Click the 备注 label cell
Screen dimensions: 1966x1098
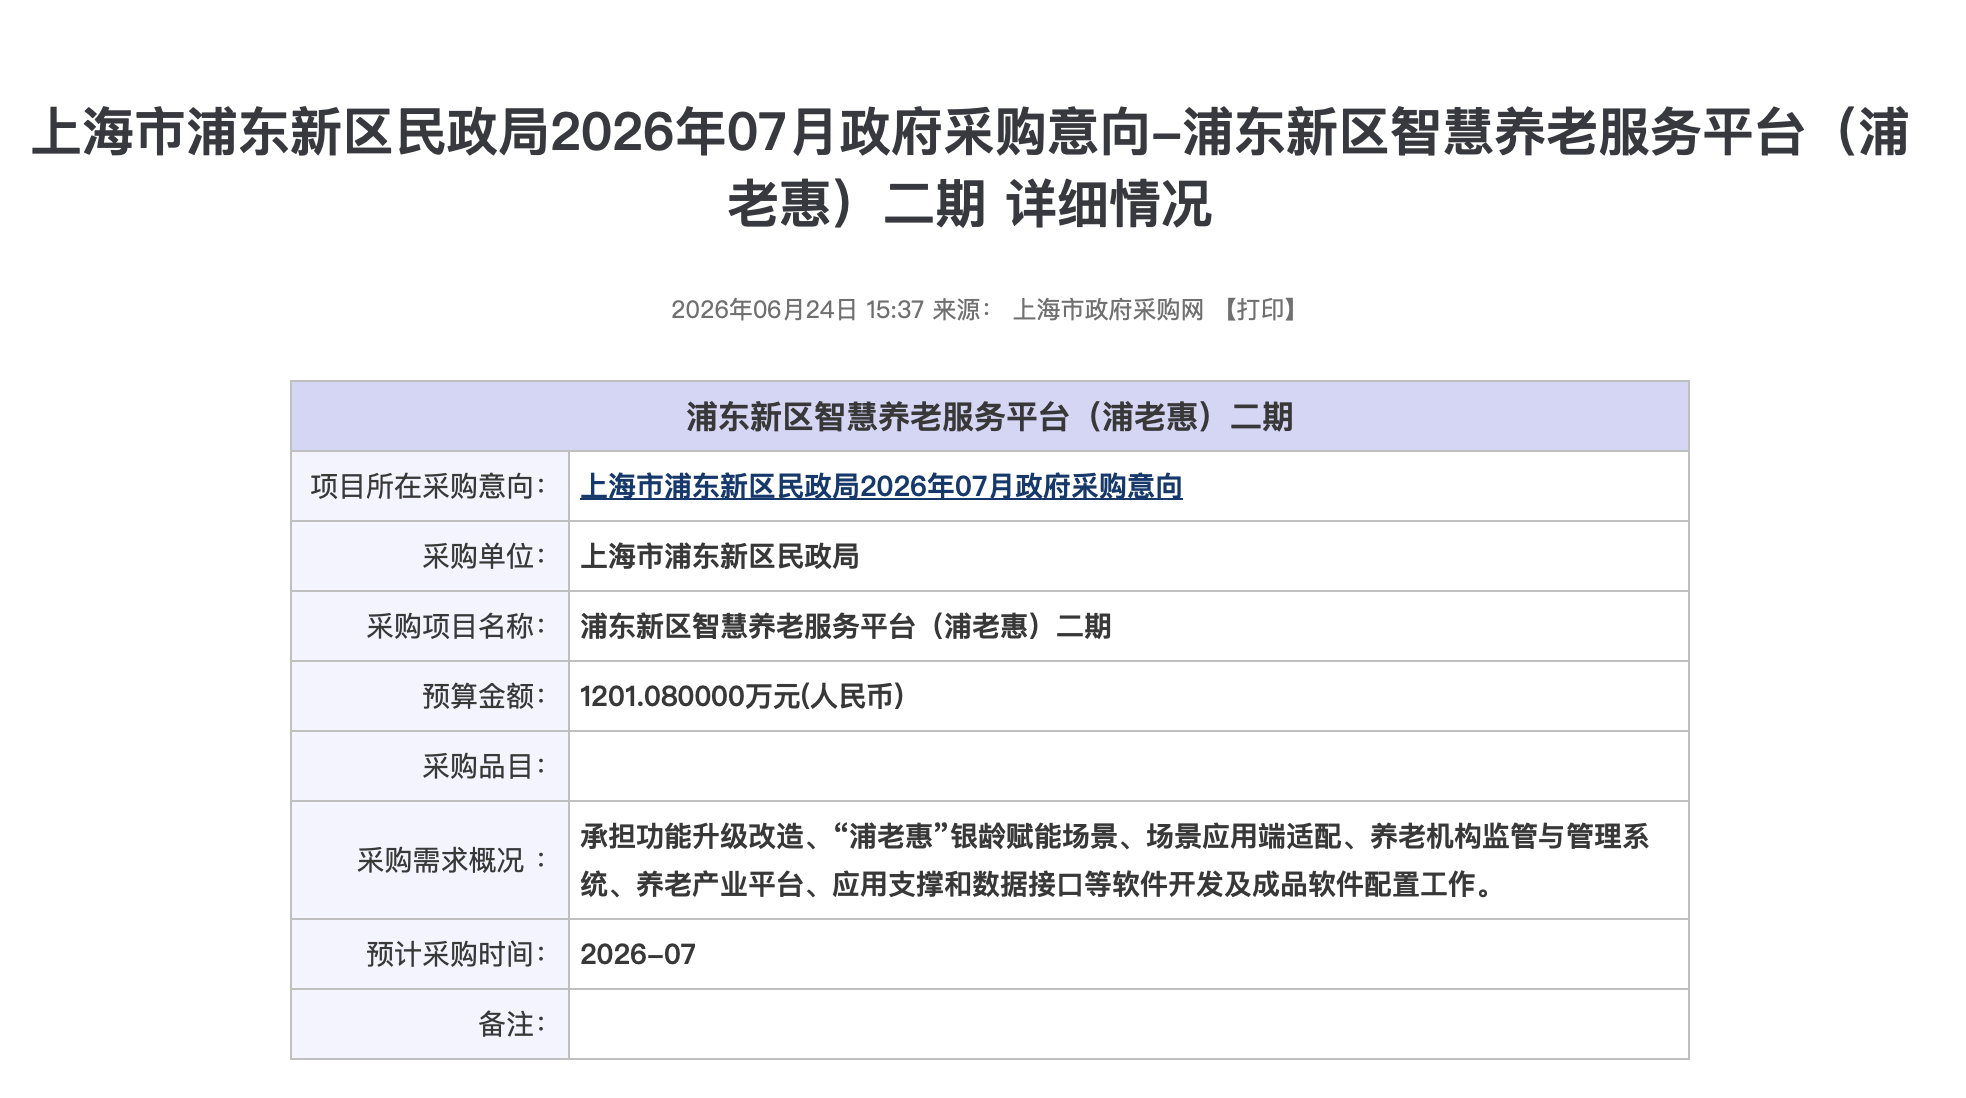pos(430,1024)
